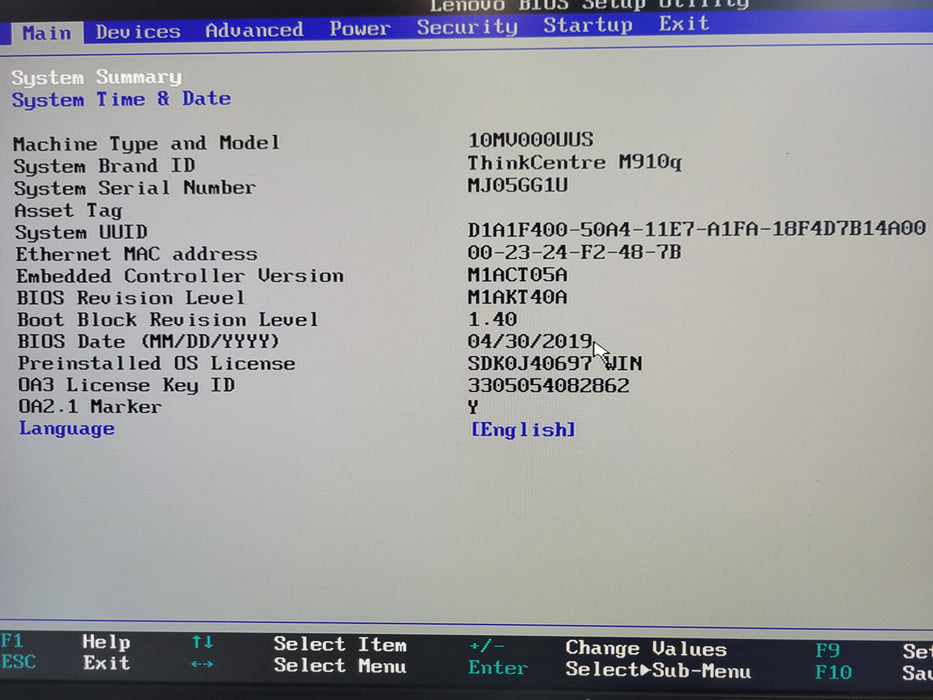Open the Exit tab

pos(684,23)
